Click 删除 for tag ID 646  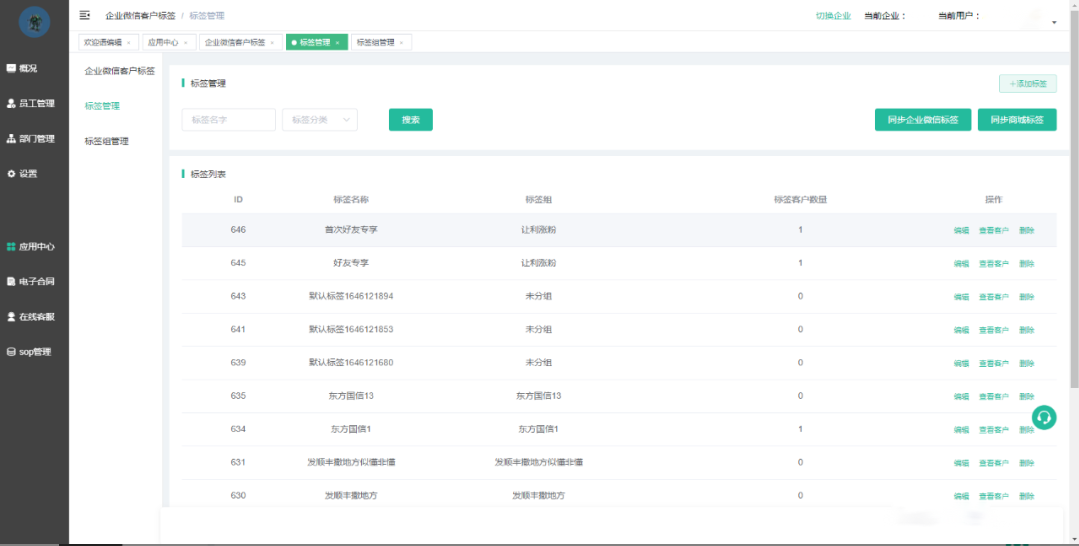1026,231
